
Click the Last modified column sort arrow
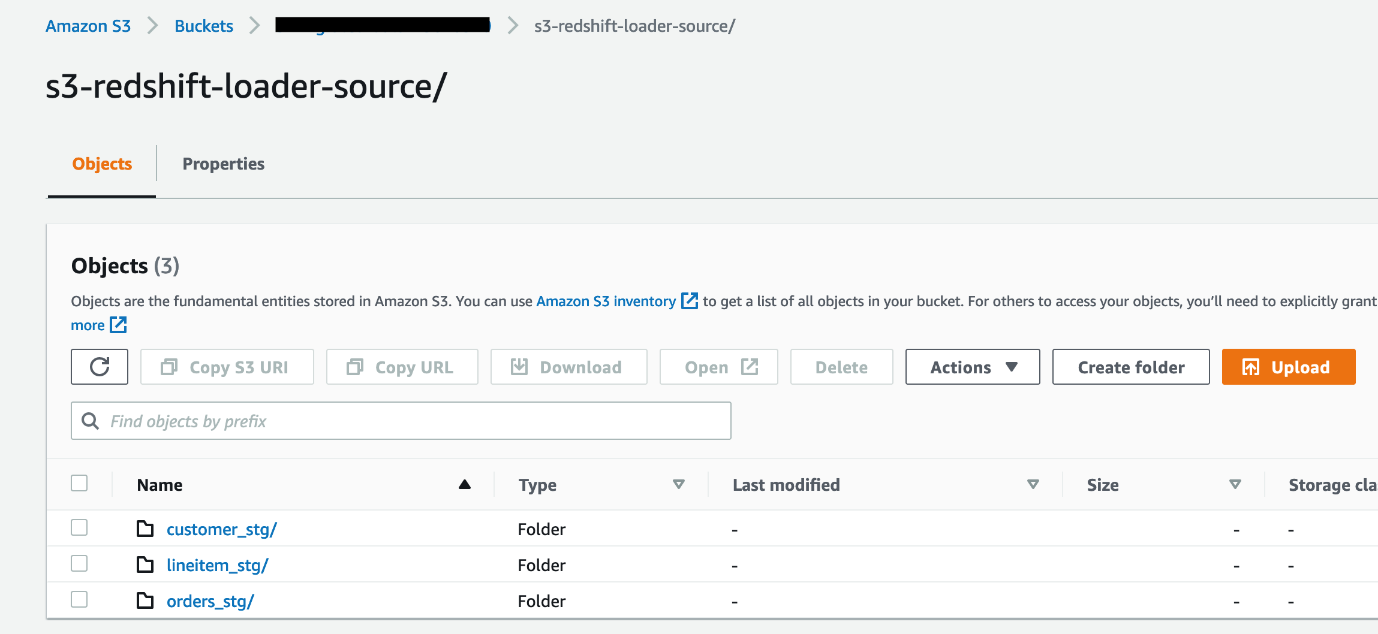pos(1033,485)
